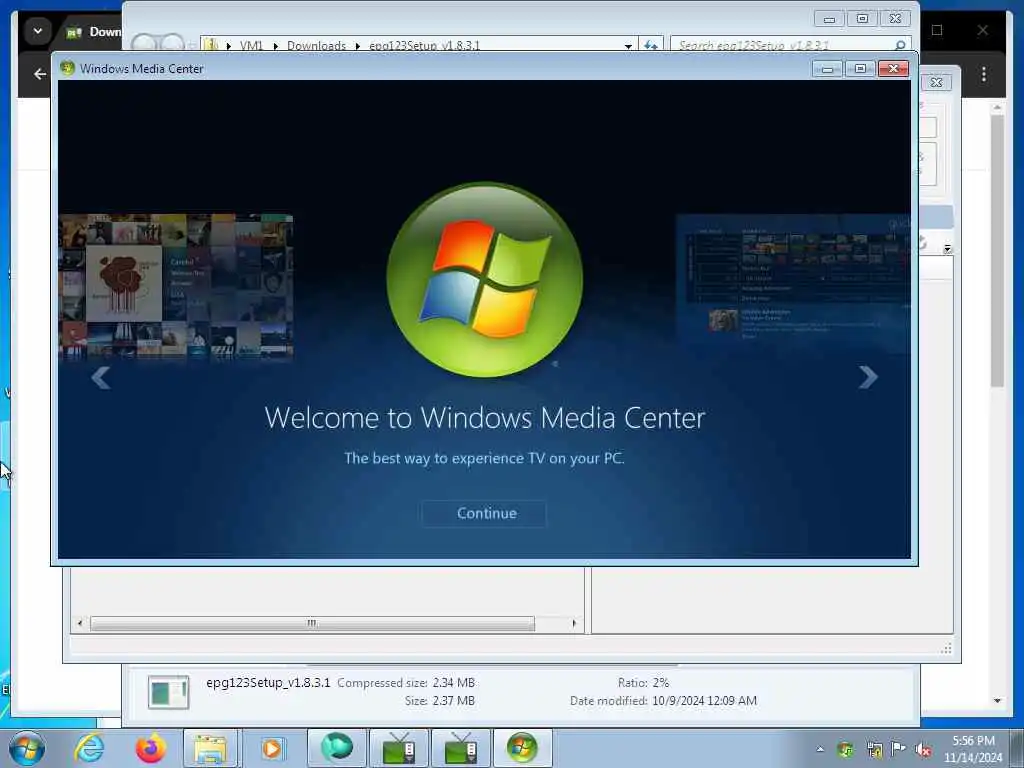Close the Windows Media Center window
The height and width of the screenshot is (768, 1024).
pyautogui.click(x=893, y=69)
